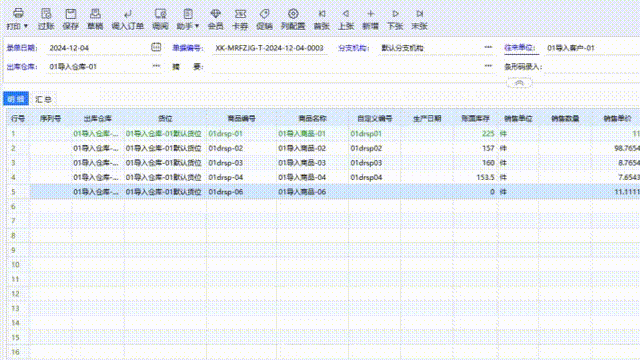640x360 pixels.
Task: Click the 条形码录入 barcode input field
Action: pyautogui.click(x=592, y=67)
